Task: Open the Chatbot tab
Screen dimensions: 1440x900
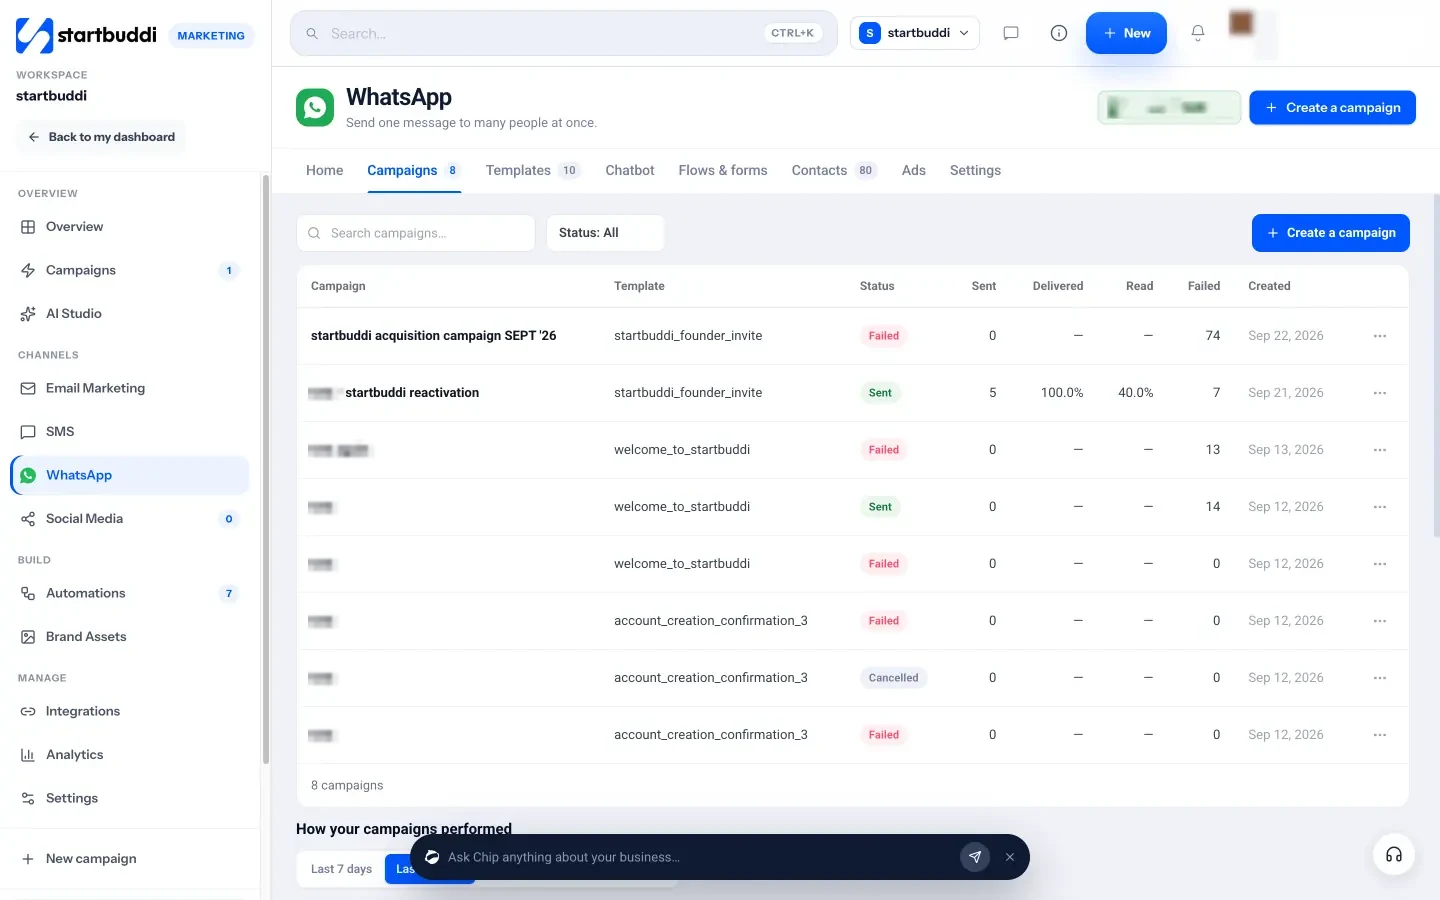Action: coord(630,171)
